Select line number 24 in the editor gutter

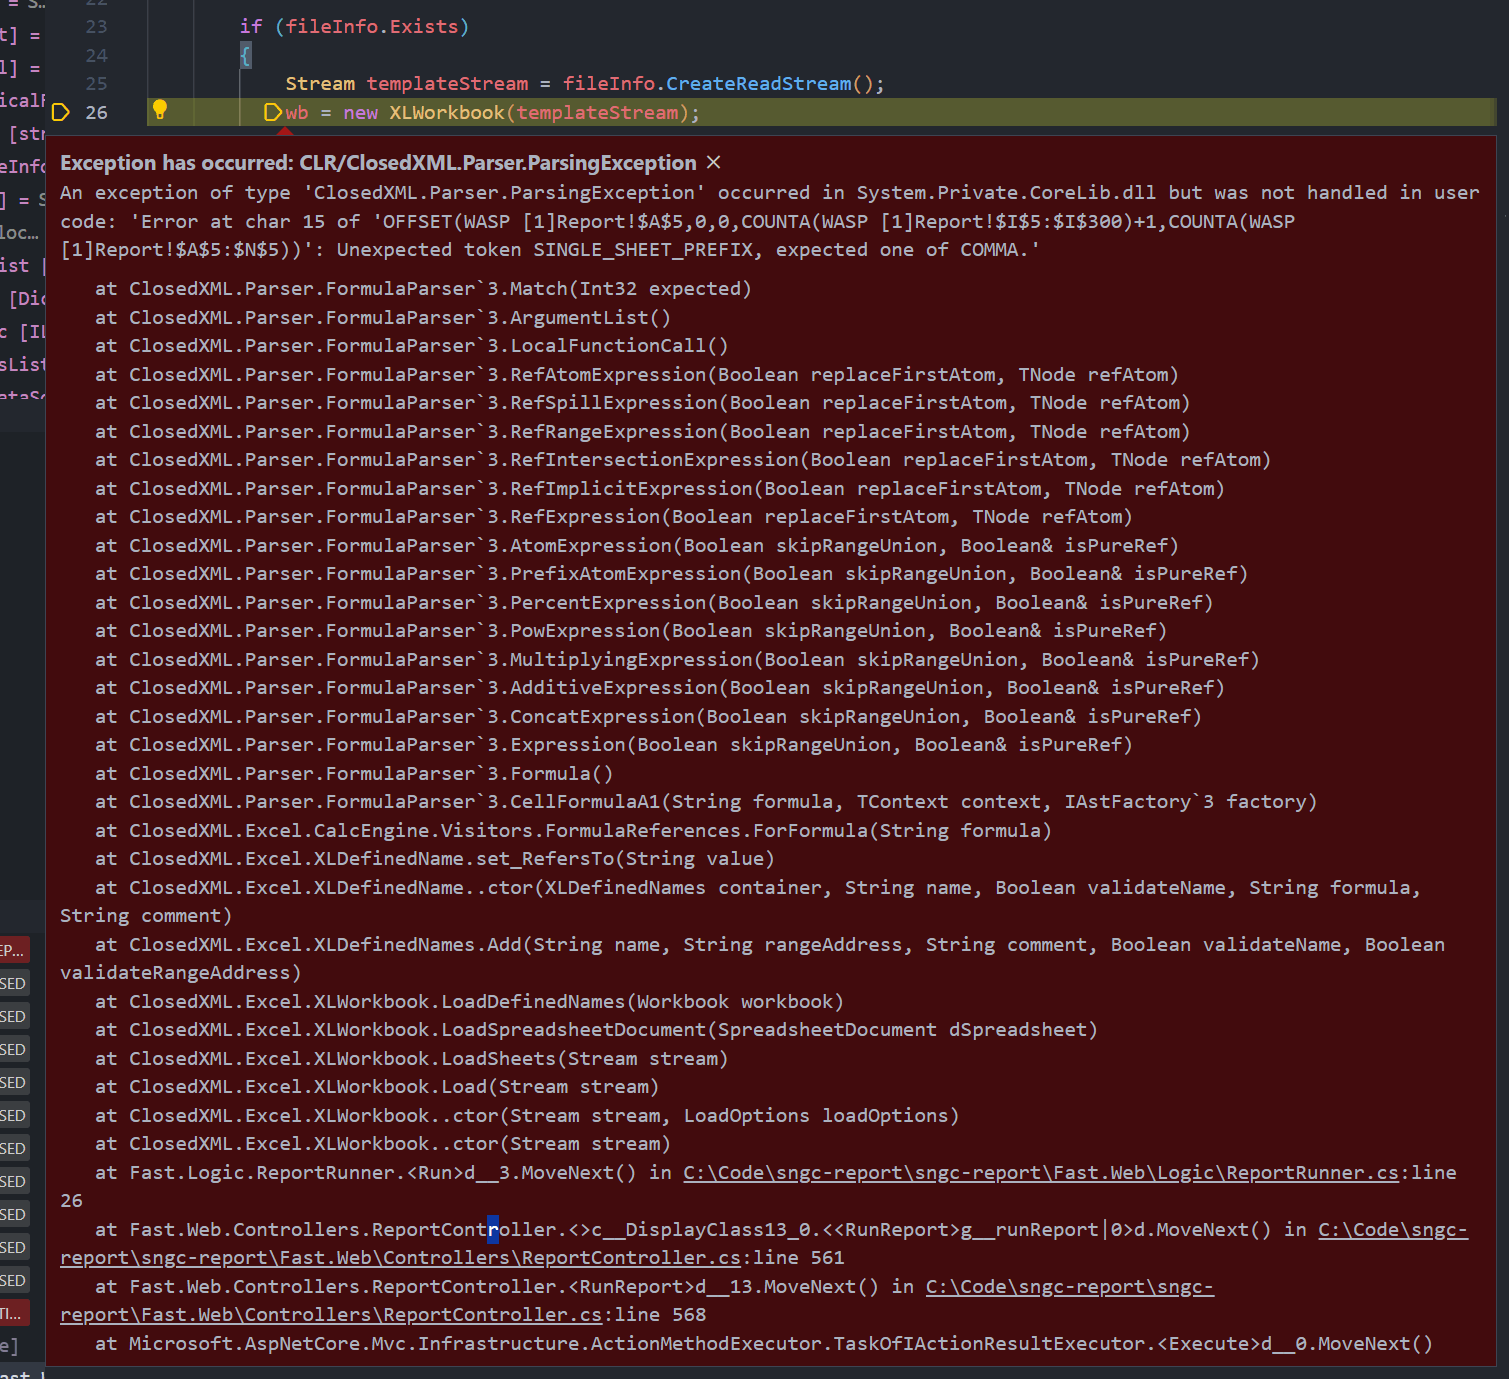coord(96,56)
